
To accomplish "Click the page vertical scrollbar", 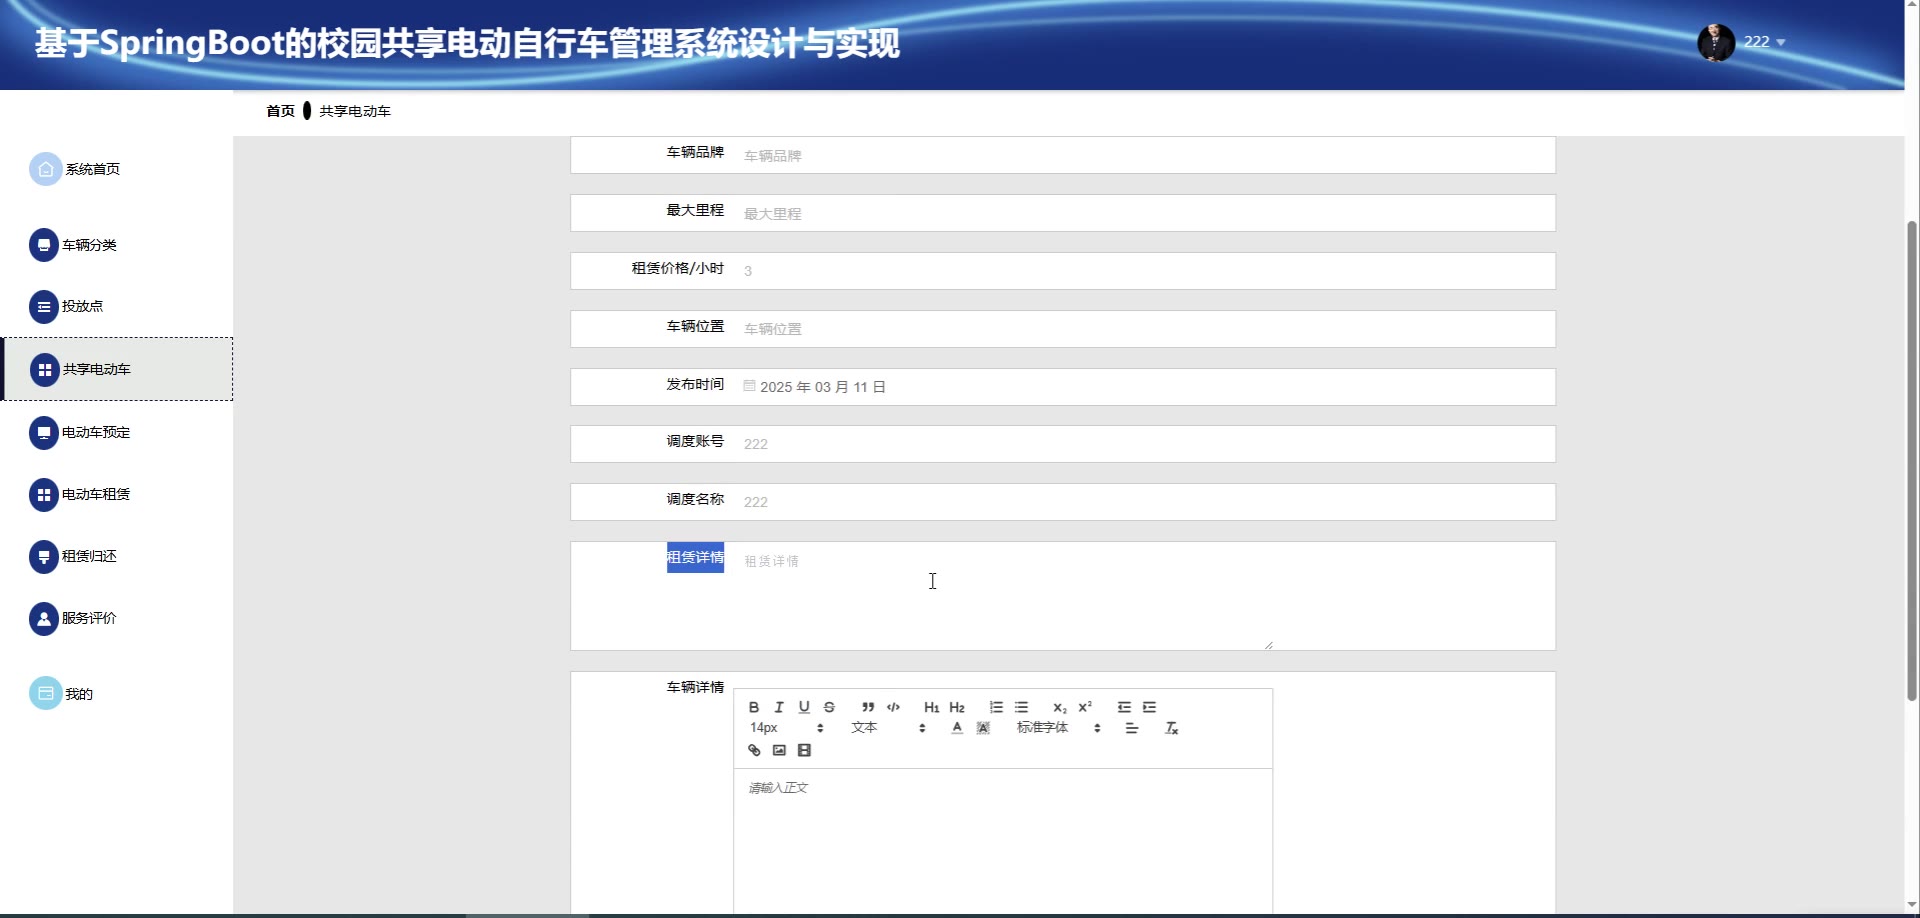I will click(1912, 459).
